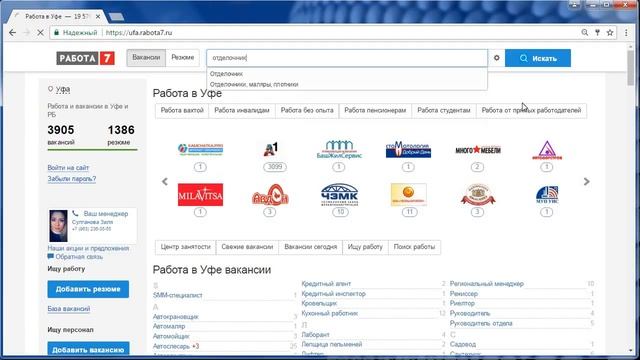The width and height of the screenshot is (640, 360).
Task: Click the Добавить вакансию button
Action: tap(88, 350)
